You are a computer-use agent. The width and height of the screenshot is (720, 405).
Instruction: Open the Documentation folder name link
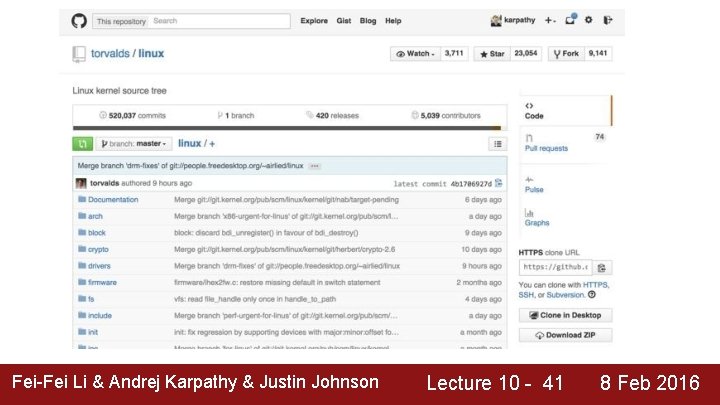[x=113, y=200]
